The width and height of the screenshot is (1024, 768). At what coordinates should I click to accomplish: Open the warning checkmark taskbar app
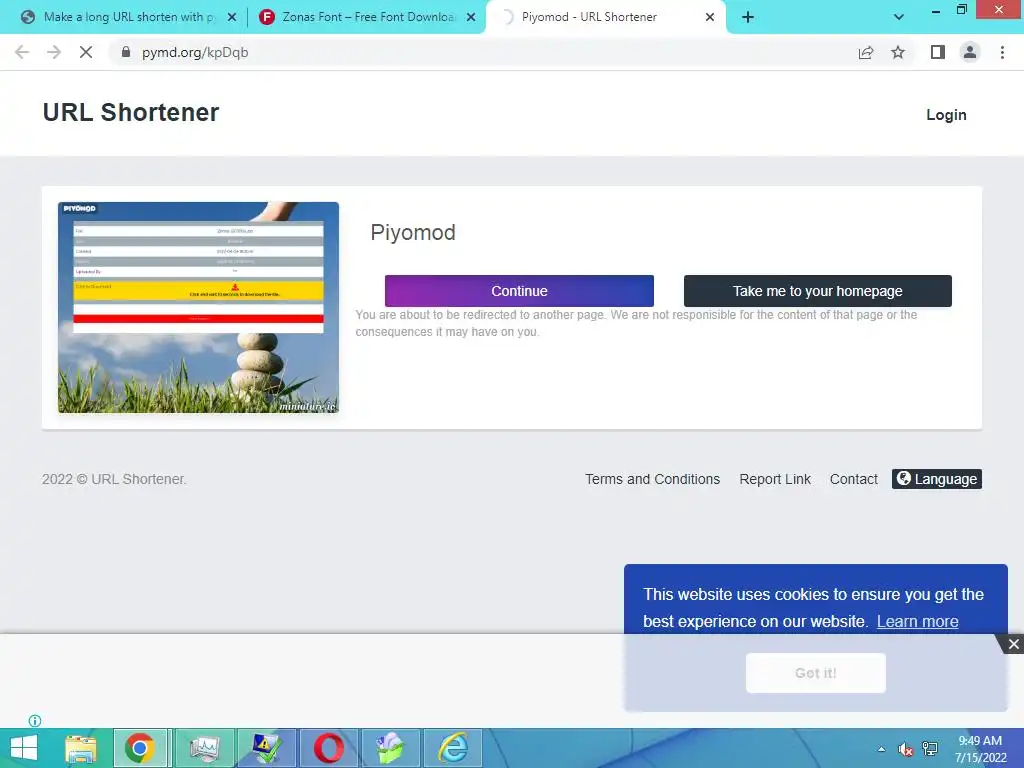266,748
